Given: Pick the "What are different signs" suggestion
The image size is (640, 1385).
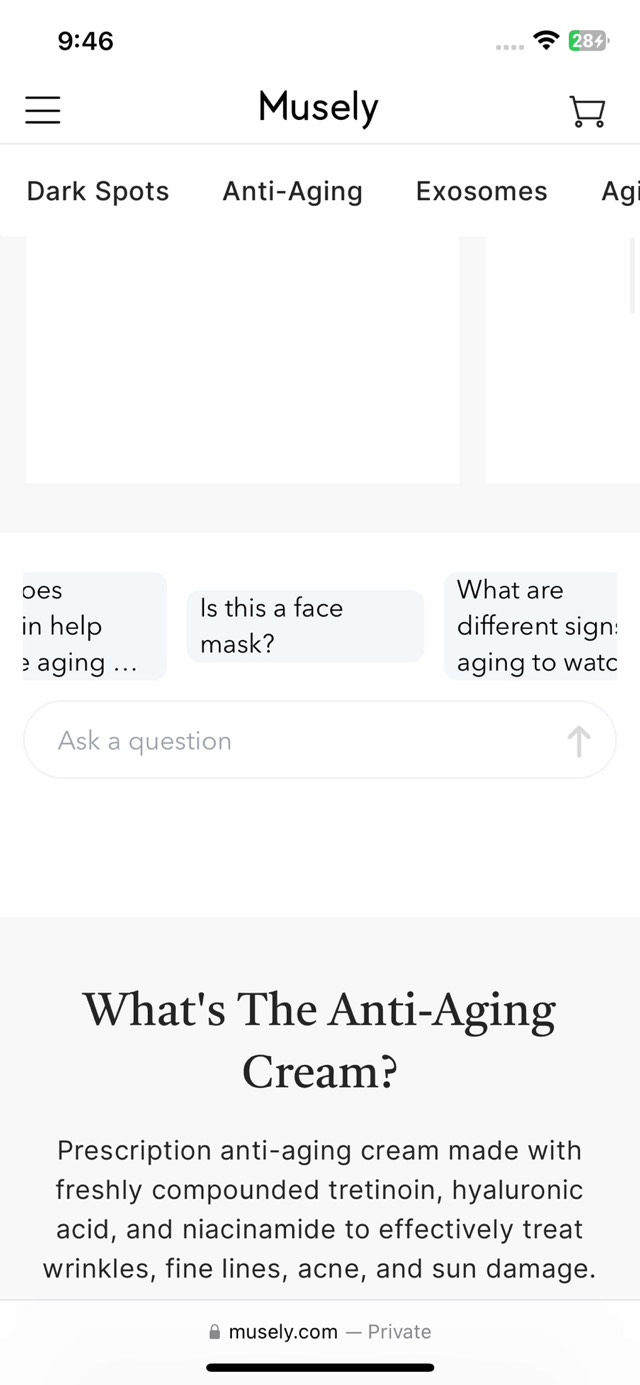Looking at the screenshot, I should 531,626.
